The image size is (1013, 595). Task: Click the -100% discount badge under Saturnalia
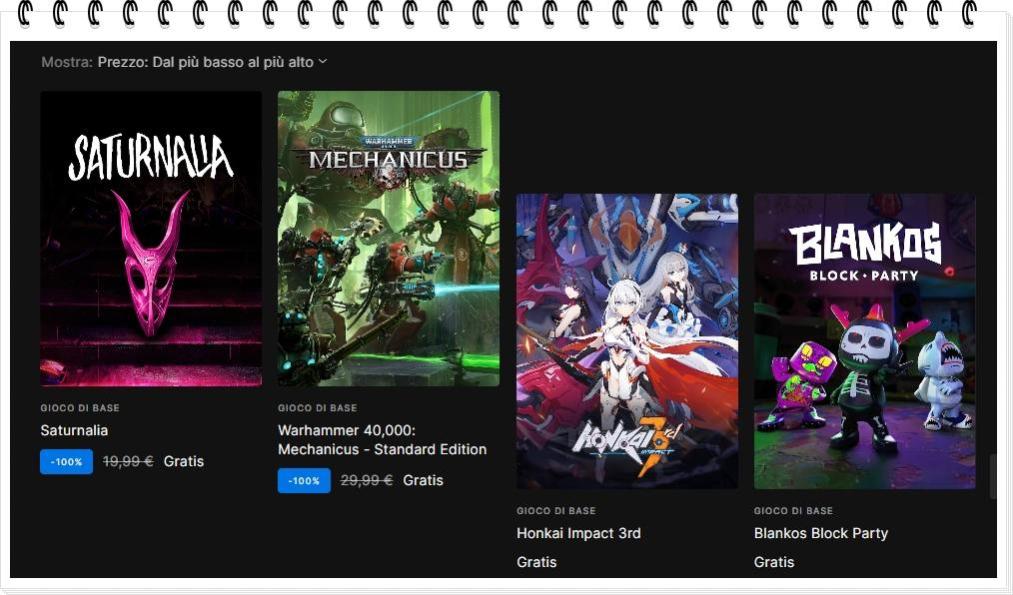pyautogui.click(x=66, y=462)
